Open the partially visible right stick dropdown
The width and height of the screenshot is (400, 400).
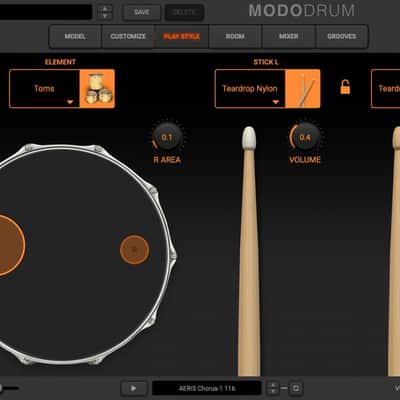[386, 89]
